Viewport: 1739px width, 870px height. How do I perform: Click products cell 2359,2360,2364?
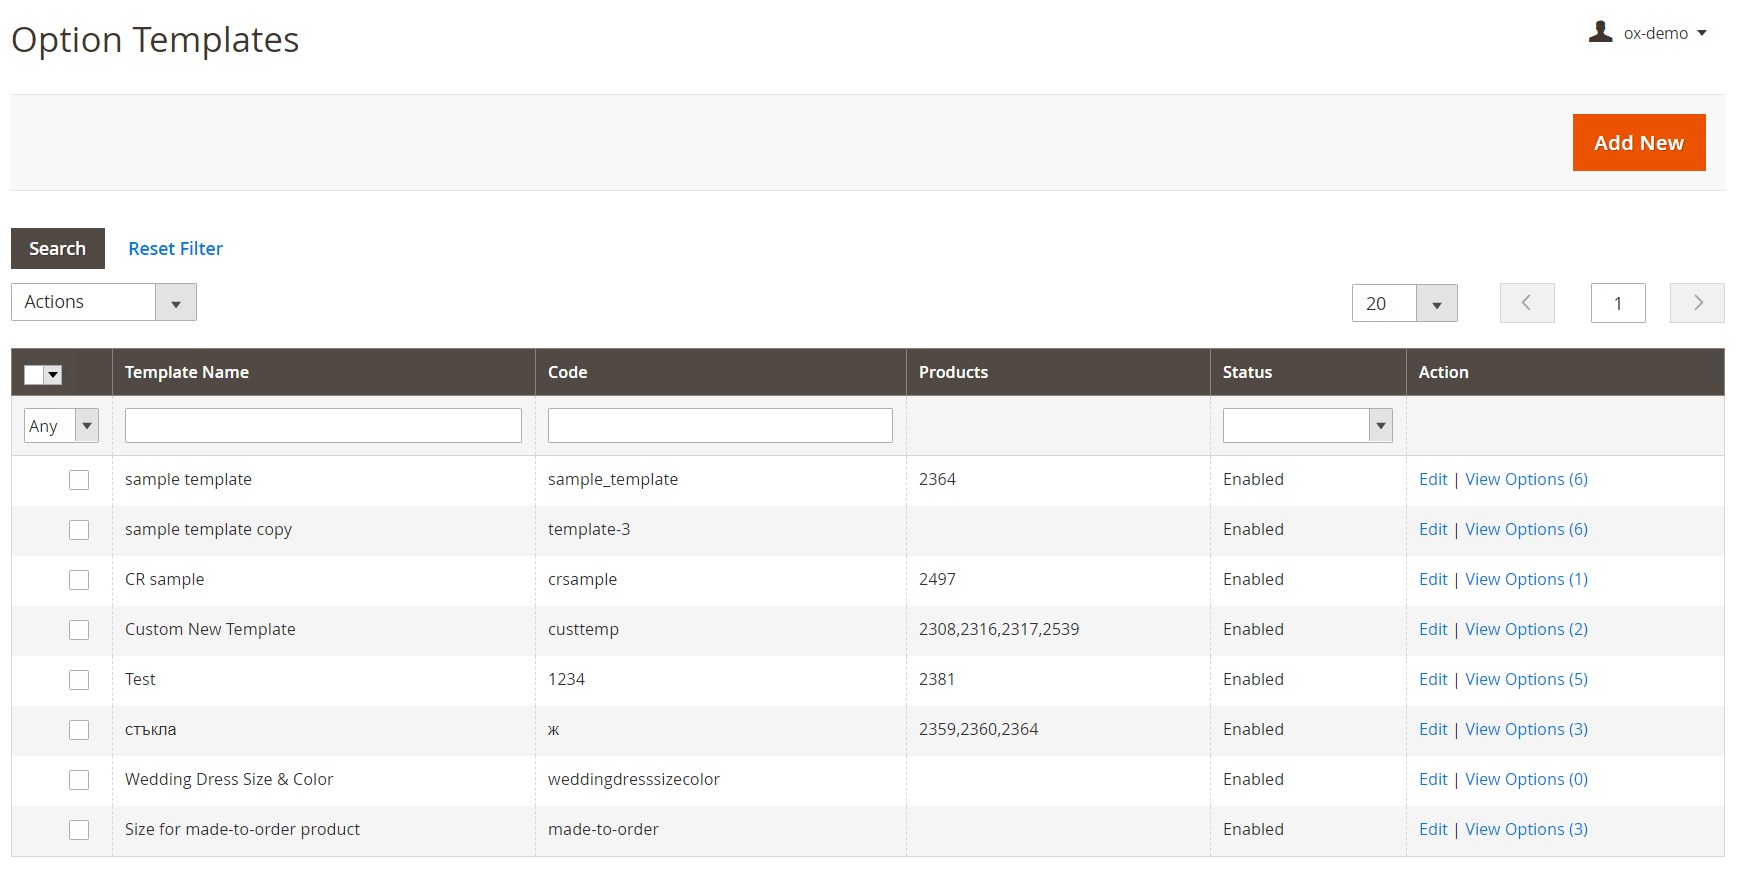click(978, 729)
